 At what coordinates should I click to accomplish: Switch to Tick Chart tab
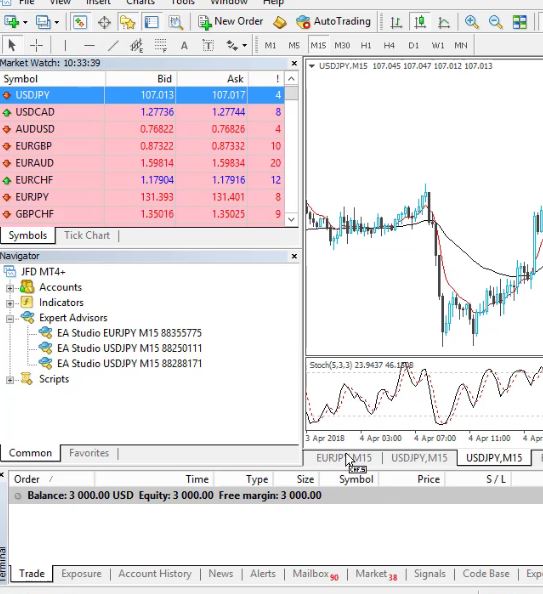tap(87, 235)
